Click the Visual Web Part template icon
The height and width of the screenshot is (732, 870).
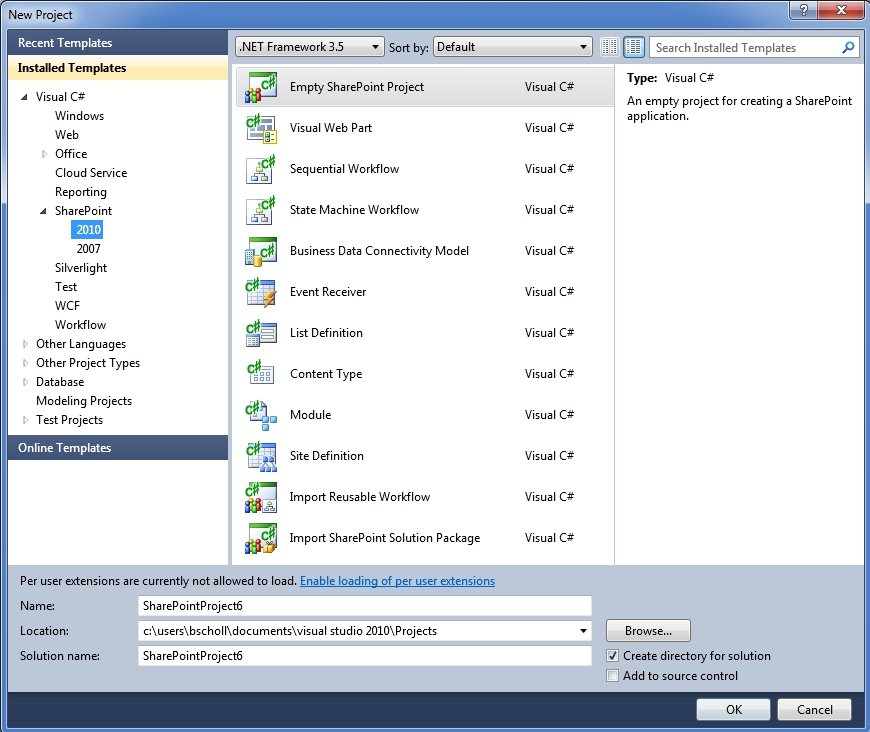[261, 128]
